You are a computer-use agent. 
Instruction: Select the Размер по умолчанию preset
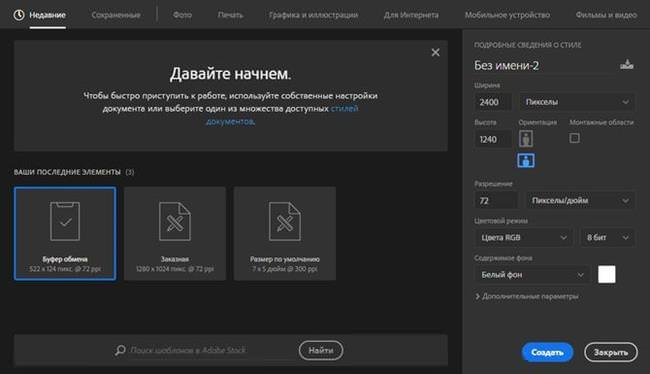285,233
